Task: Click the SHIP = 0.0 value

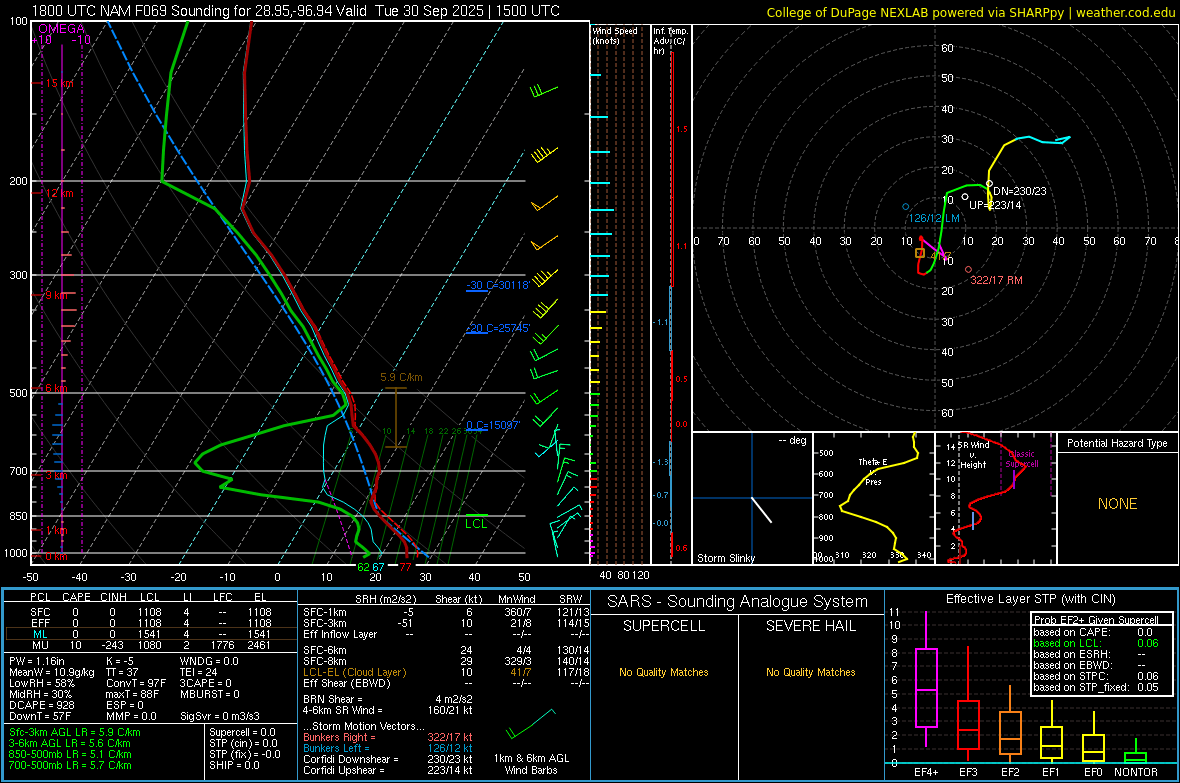Action: (235, 765)
